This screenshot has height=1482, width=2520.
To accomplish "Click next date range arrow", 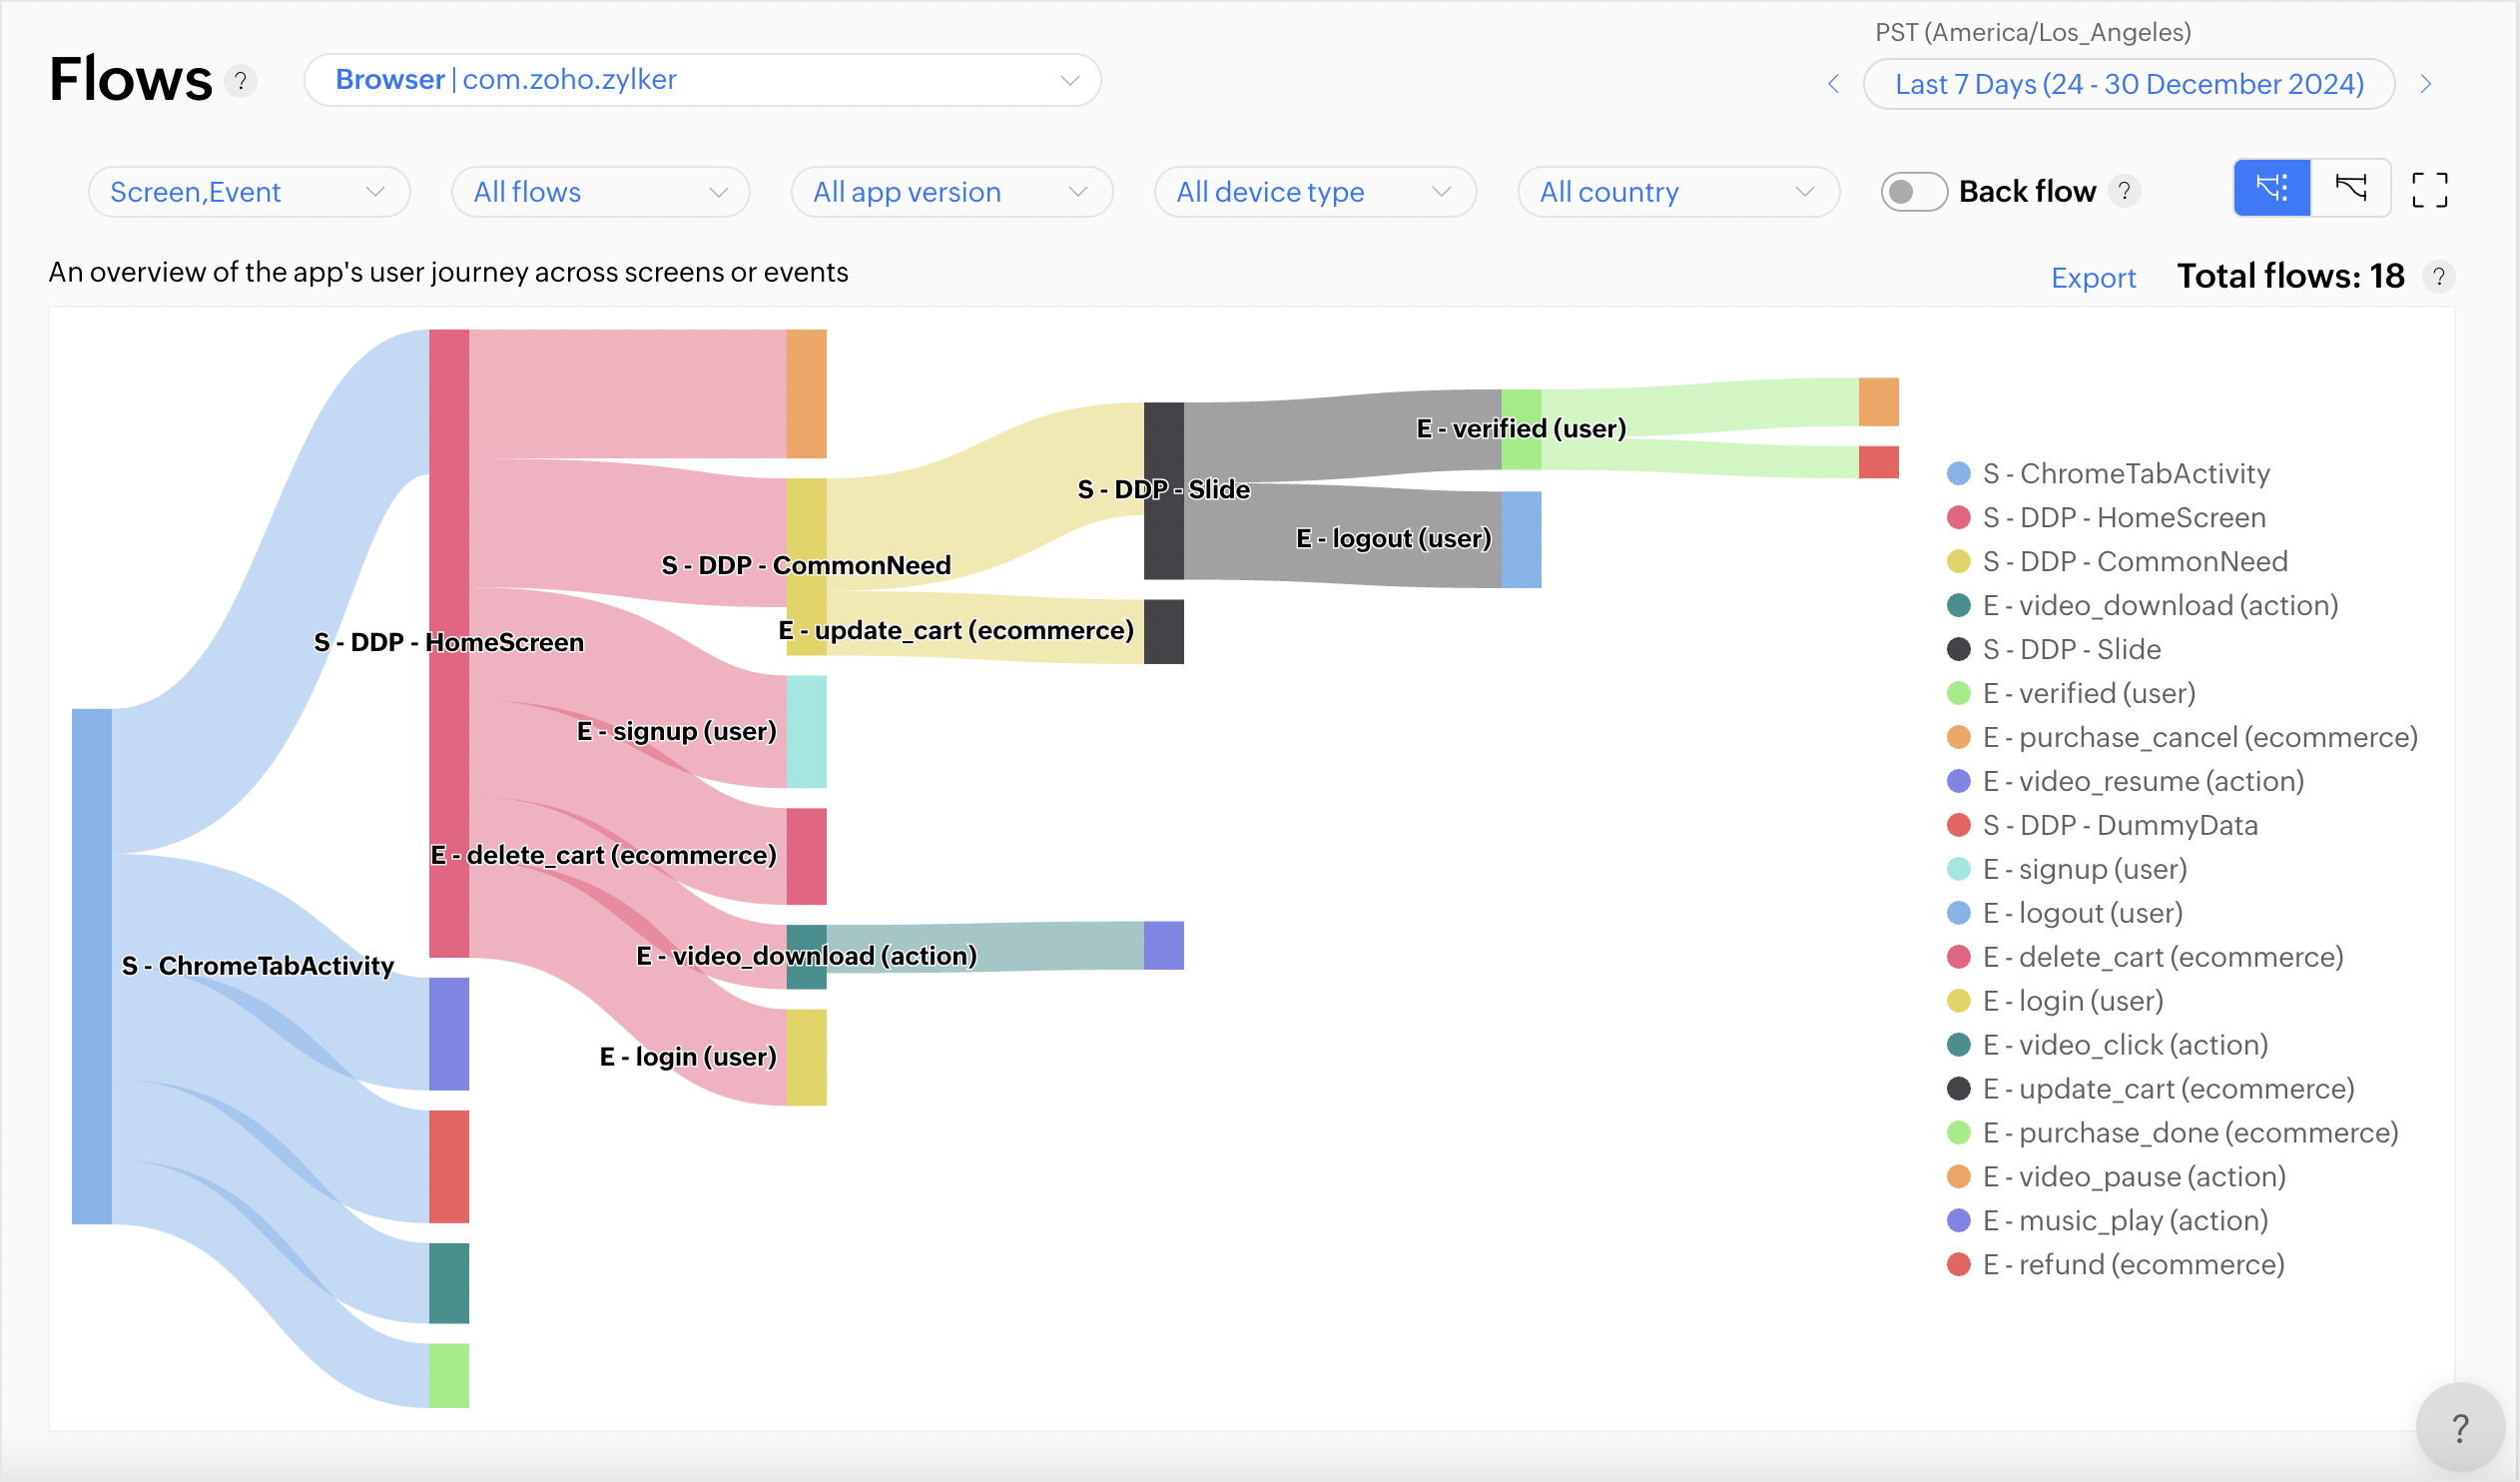I will coord(2425,84).
